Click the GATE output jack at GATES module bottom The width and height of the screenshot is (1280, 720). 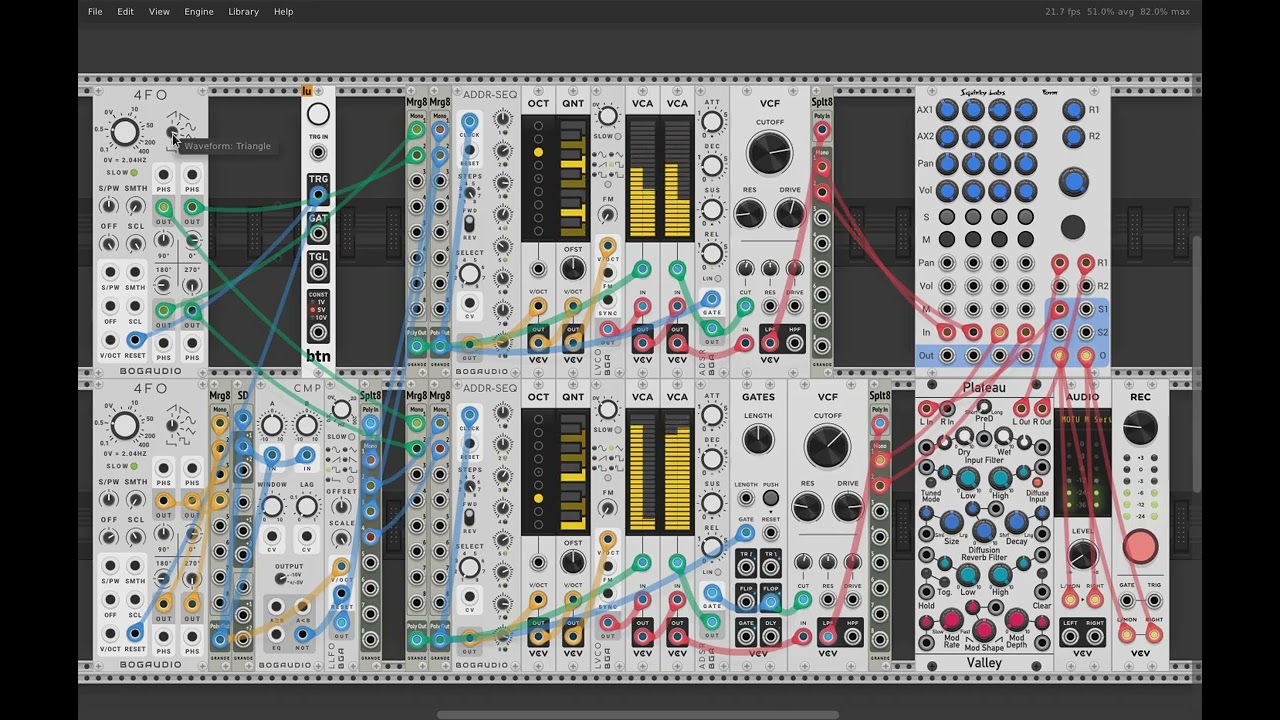click(x=746, y=636)
